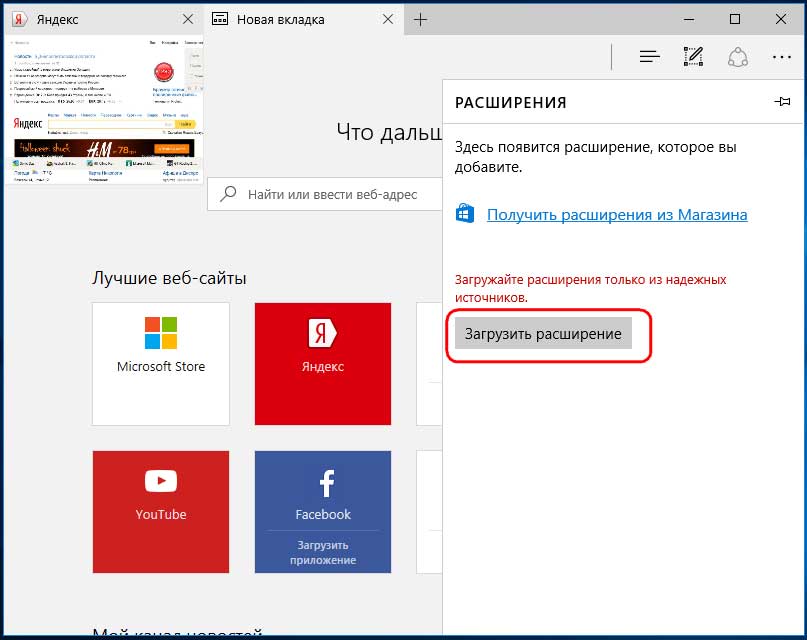807x640 pixels.
Task: Open the YouTube tile
Action: point(161,512)
